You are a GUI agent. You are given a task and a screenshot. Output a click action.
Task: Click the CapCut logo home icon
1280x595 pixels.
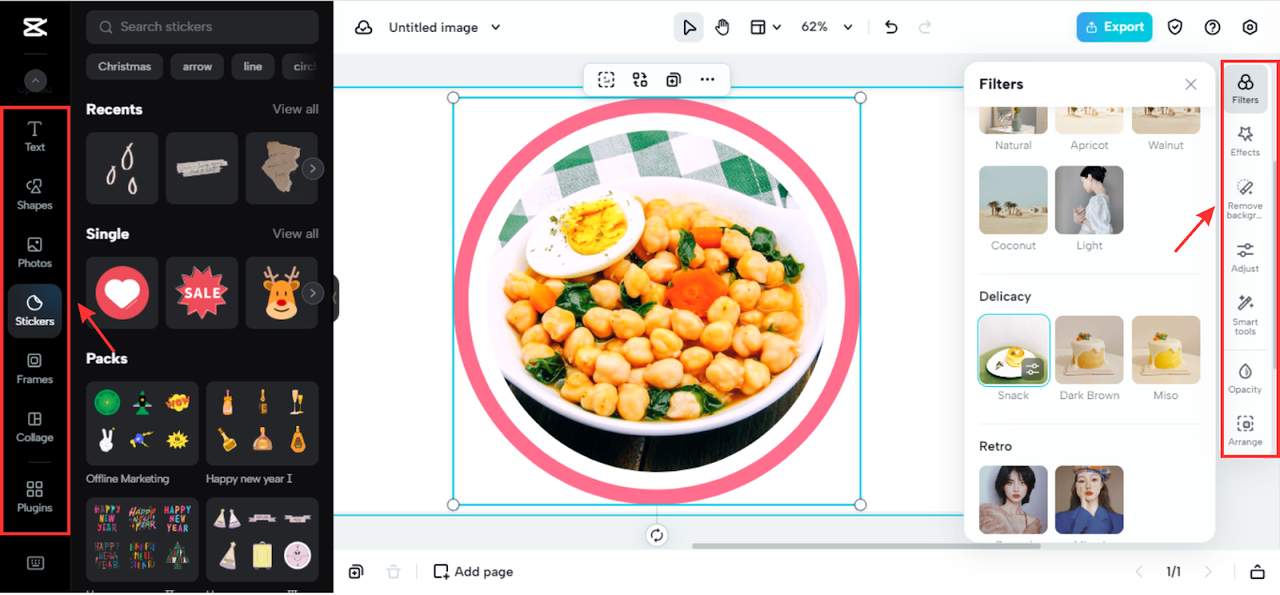pos(35,27)
